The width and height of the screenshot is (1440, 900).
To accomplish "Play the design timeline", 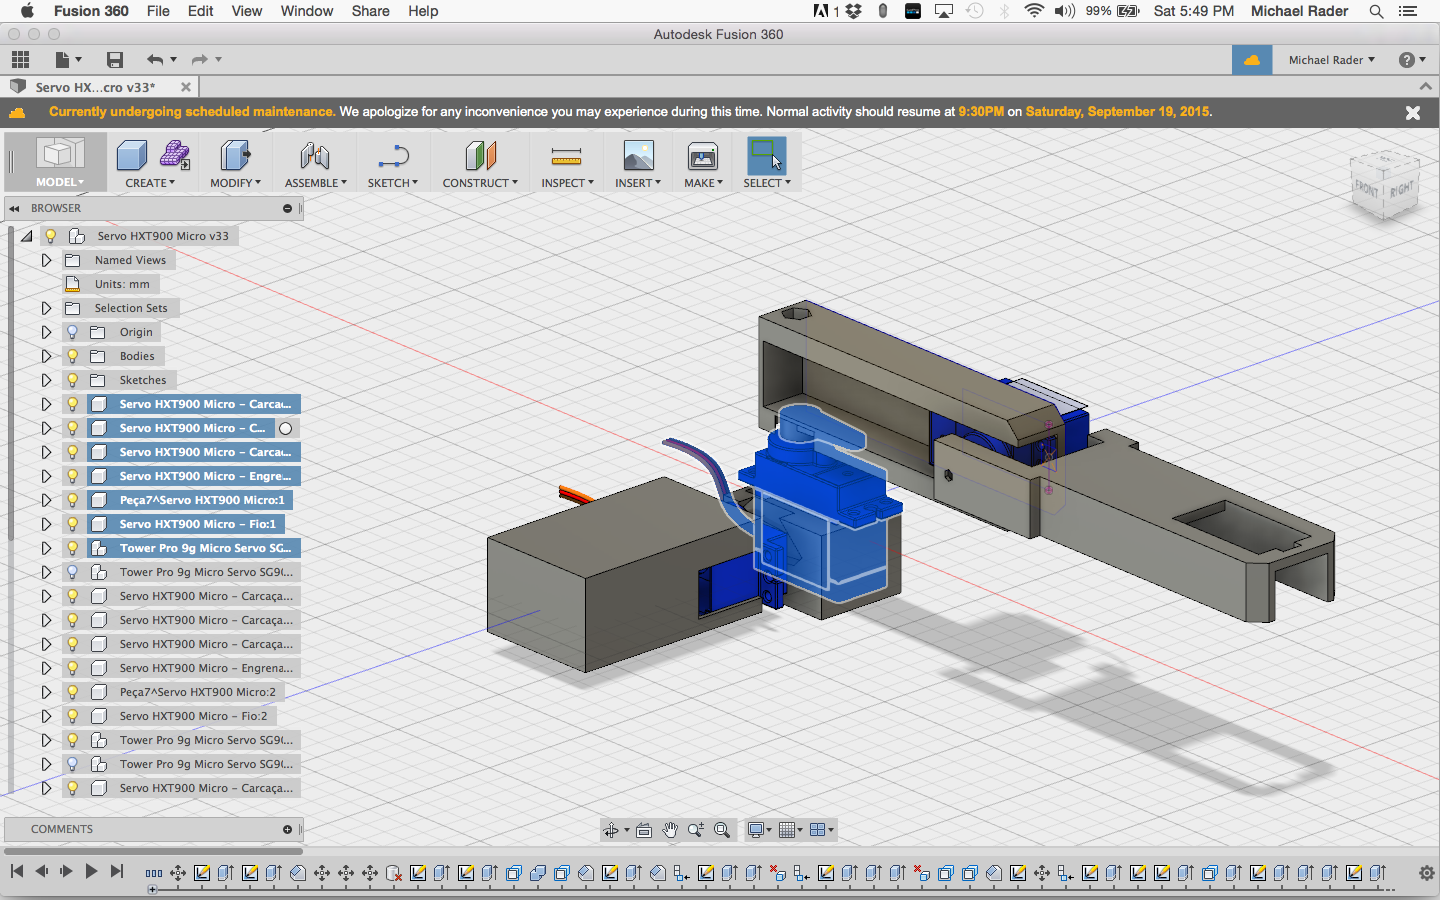I will pos(91,872).
